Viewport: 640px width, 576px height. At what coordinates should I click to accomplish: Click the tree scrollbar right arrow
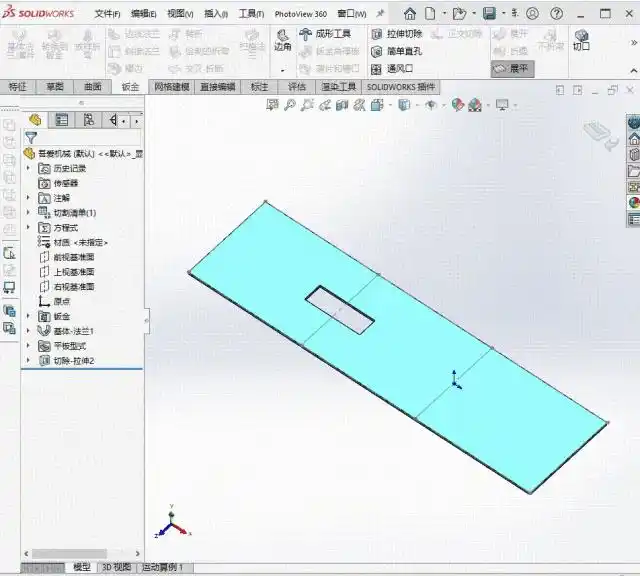point(138,554)
